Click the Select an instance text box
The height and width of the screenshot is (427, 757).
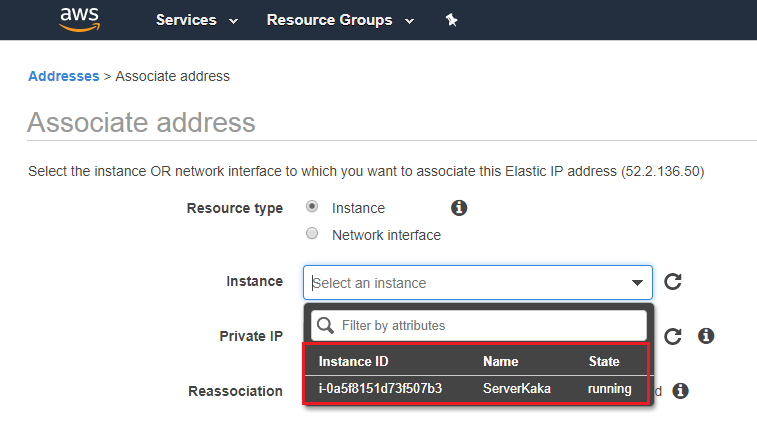[x=465, y=283]
